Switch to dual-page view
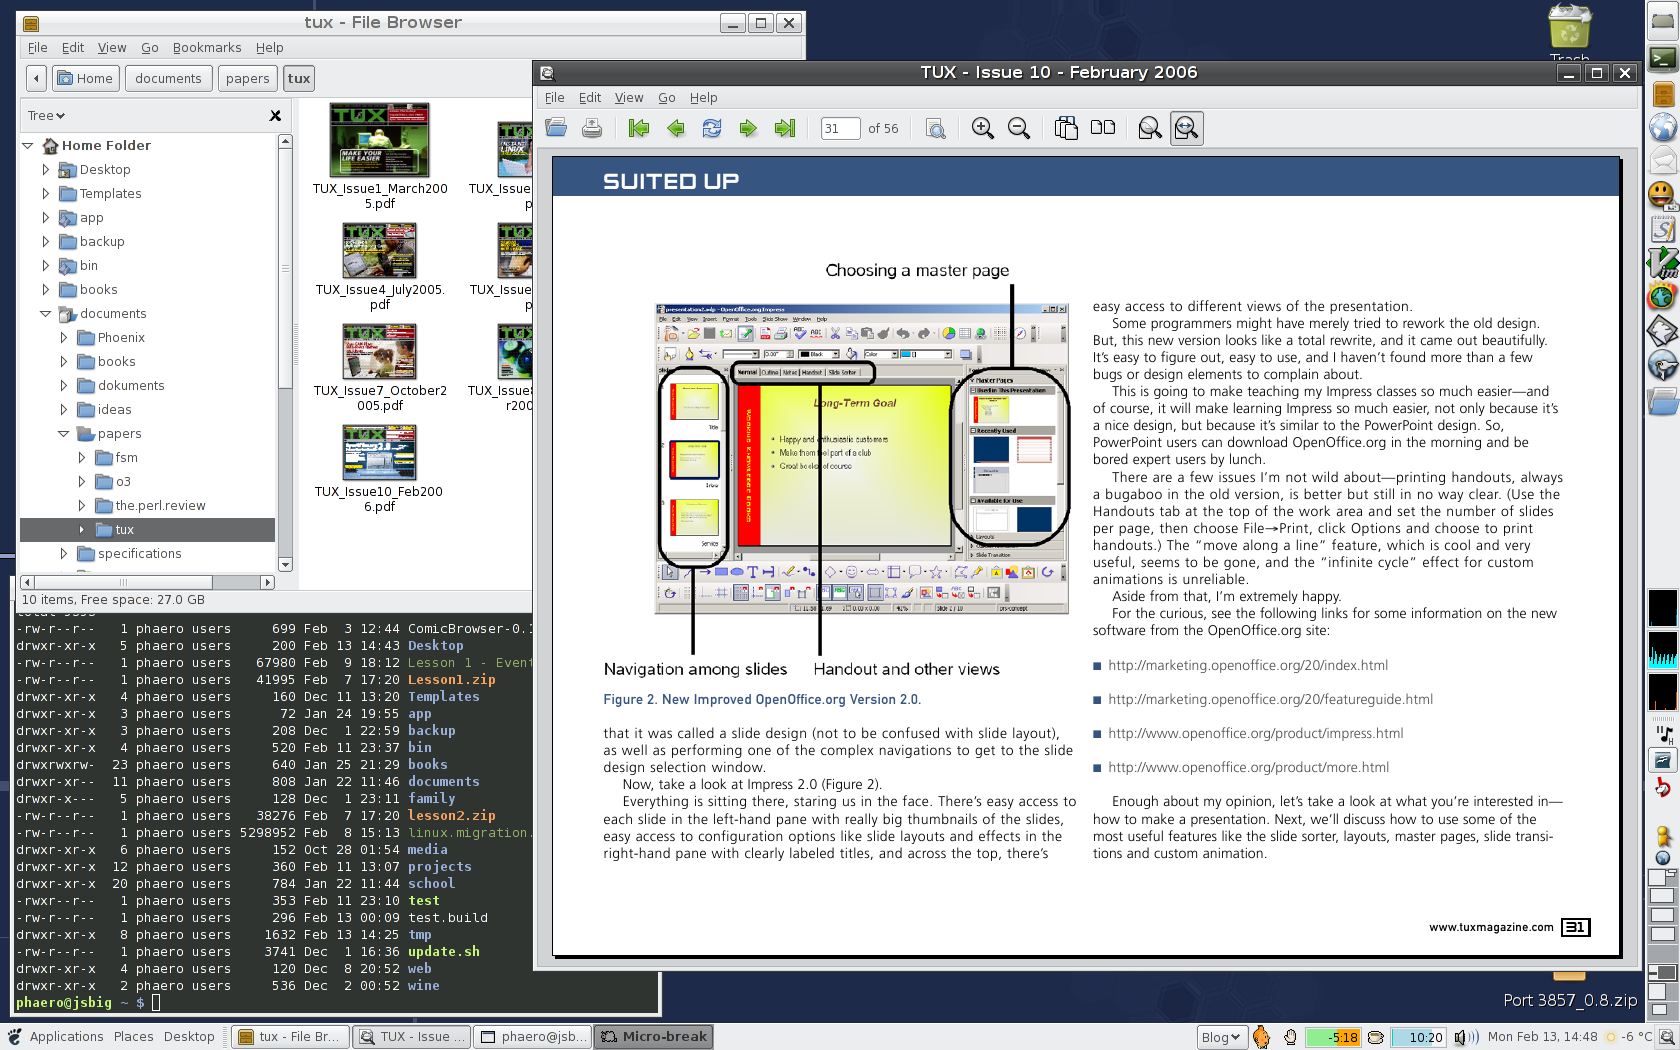This screenshot has height=1050, width=1680. (1103, 128)
